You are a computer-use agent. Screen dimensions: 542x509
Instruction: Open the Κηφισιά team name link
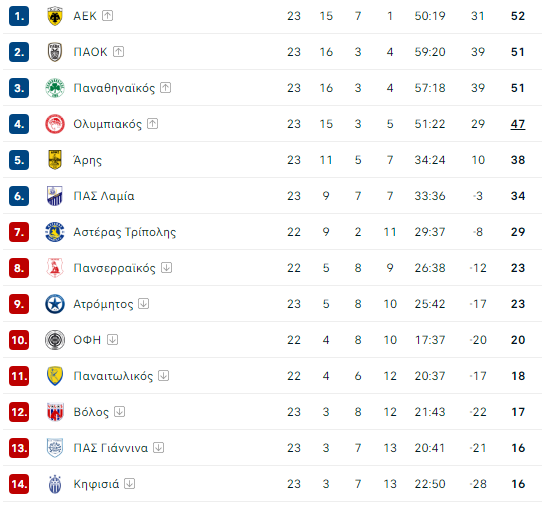(96, 484)
